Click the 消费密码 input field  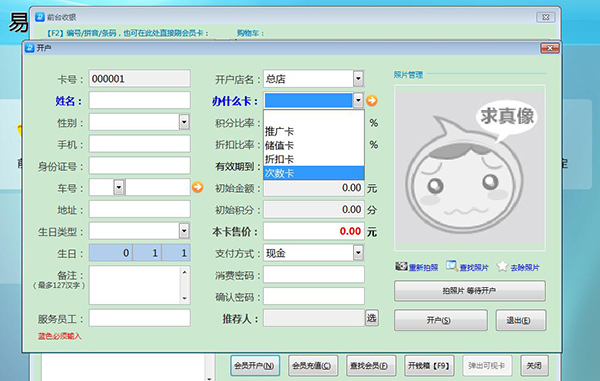click(314, 275)
